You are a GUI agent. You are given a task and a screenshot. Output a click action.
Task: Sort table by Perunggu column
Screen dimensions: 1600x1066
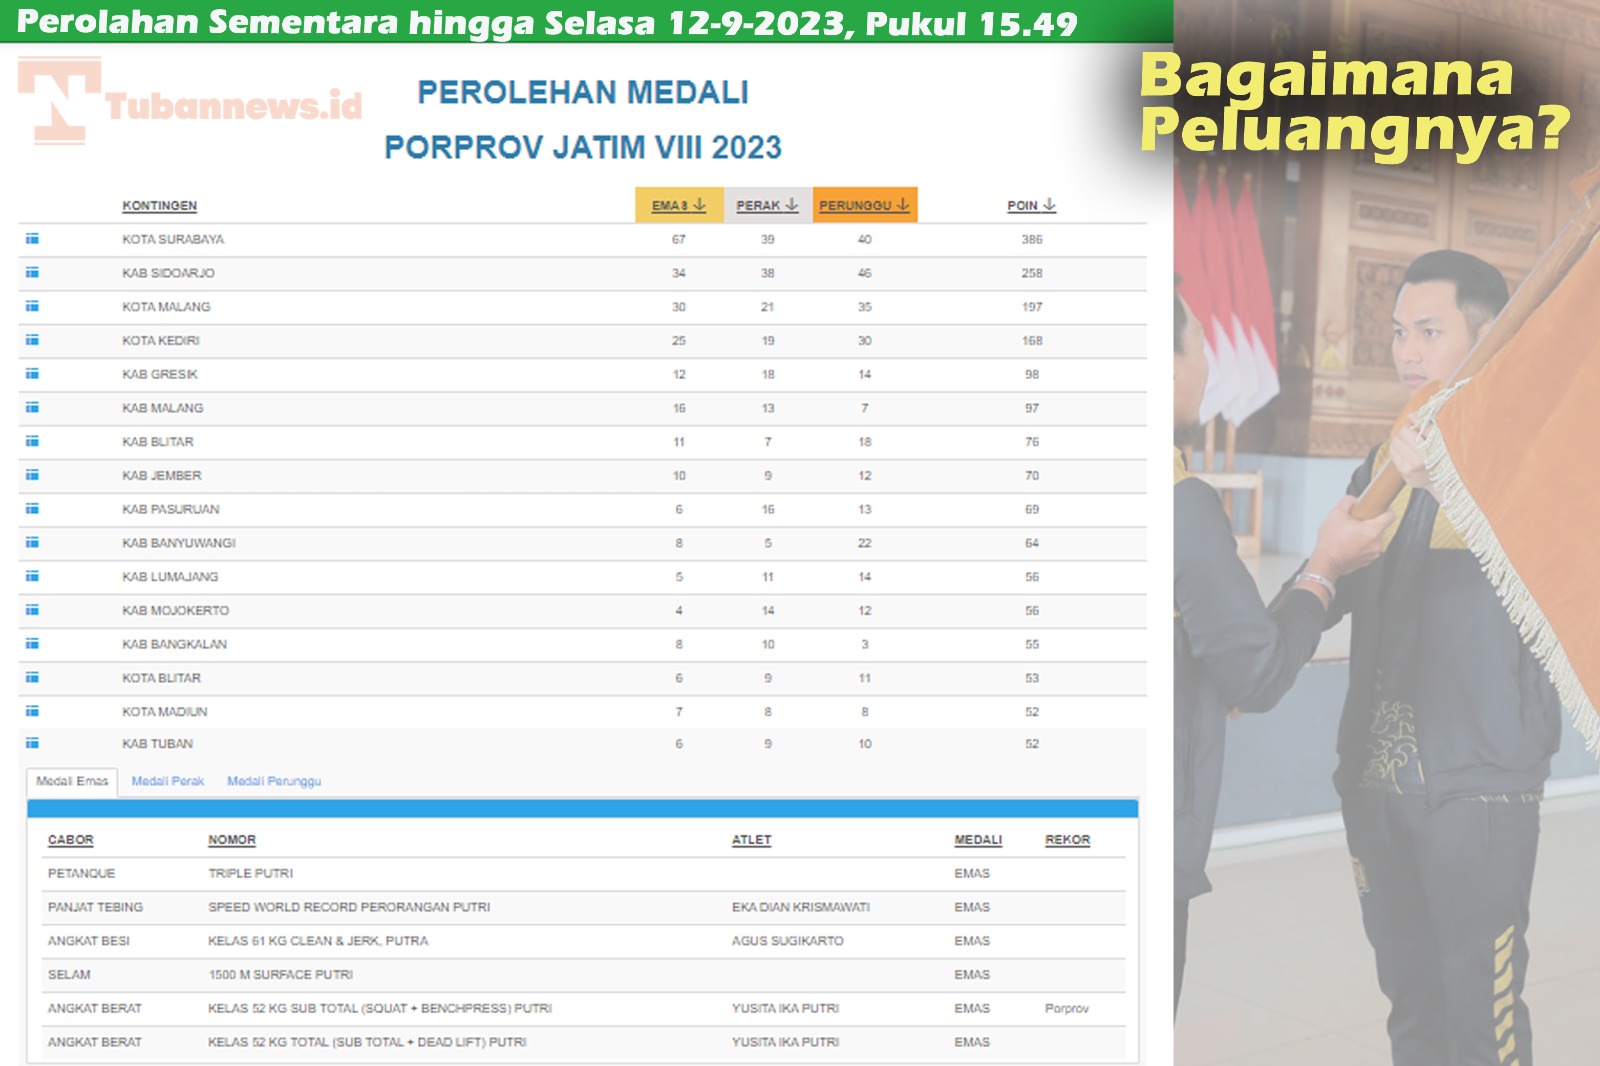pos(864,205)
